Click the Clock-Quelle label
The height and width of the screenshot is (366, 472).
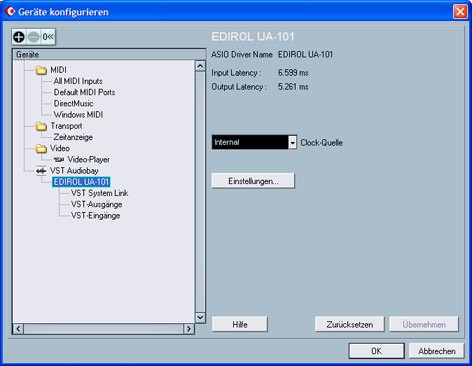click(321, 143)
